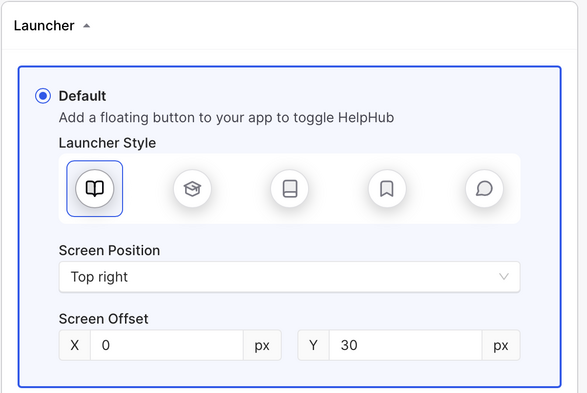Click the Y label of Screen Offset
The width and height of the screenshot is (587, 393).
[314, 345]
